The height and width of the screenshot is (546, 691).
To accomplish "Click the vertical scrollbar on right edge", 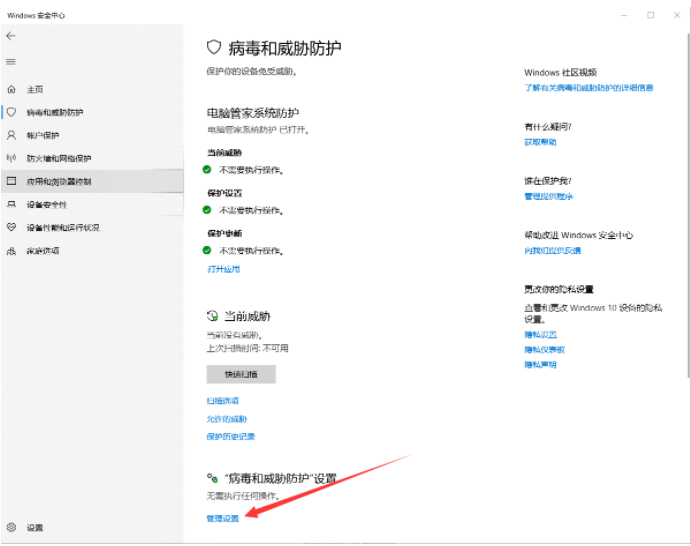I will point(689,205).
